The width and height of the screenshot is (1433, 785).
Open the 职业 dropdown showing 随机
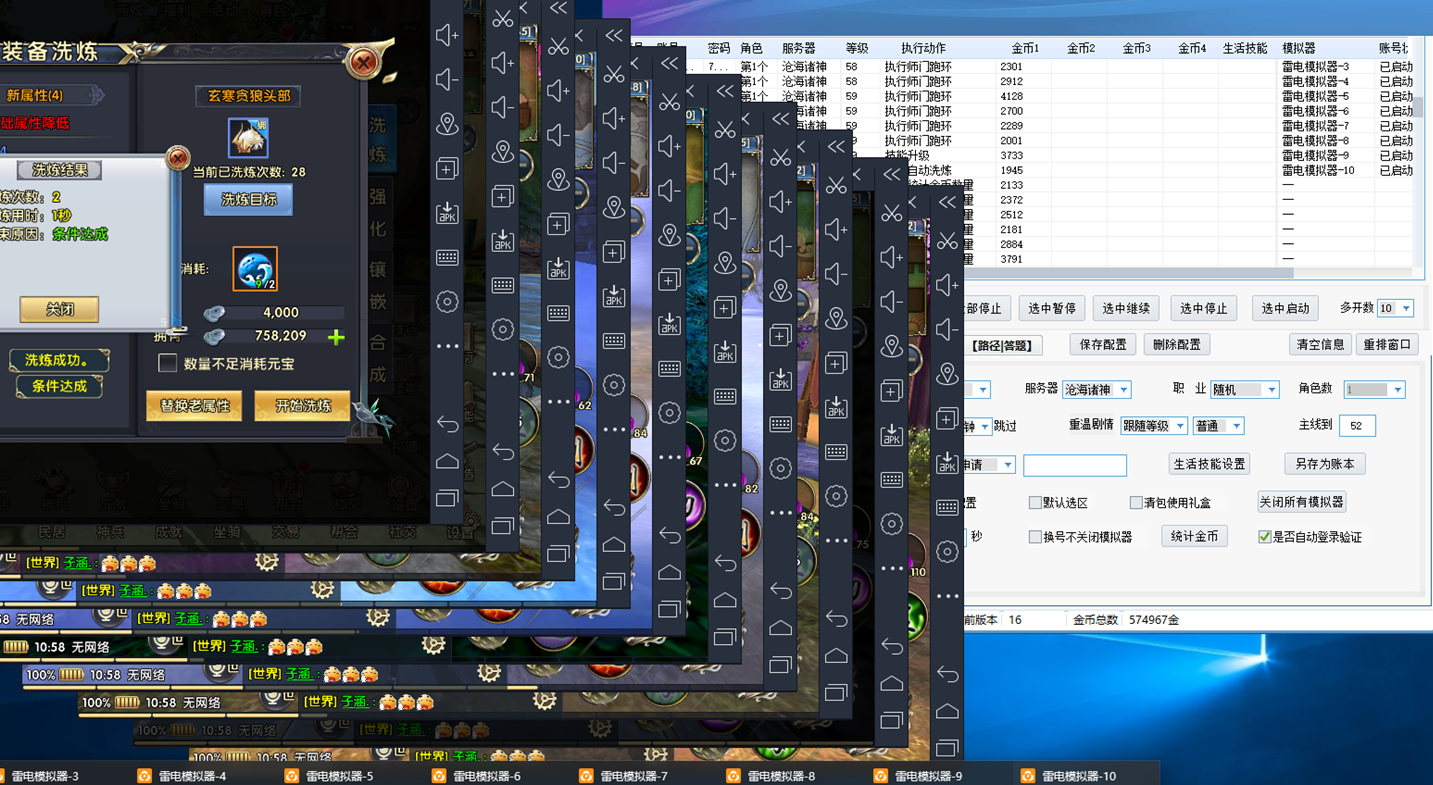(x=1245, y=389)
